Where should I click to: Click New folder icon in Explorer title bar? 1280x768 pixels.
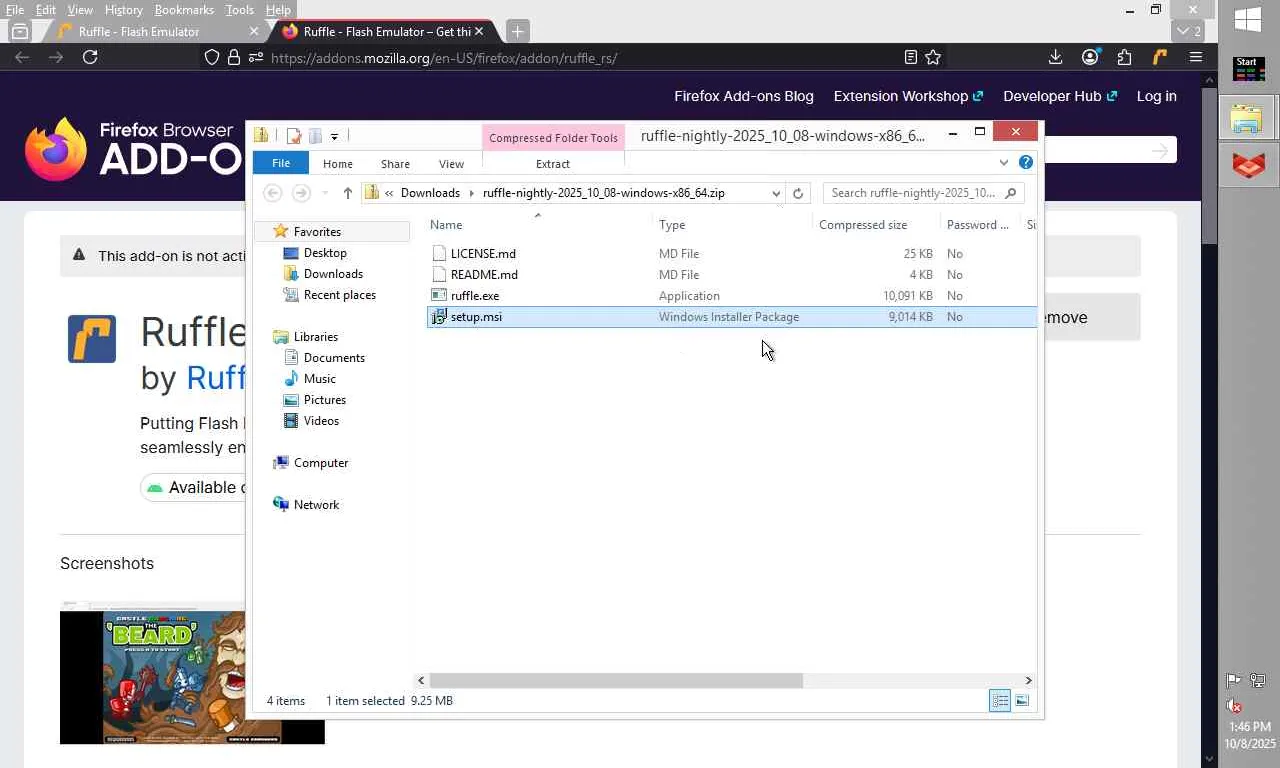click(x=315, y=135)
